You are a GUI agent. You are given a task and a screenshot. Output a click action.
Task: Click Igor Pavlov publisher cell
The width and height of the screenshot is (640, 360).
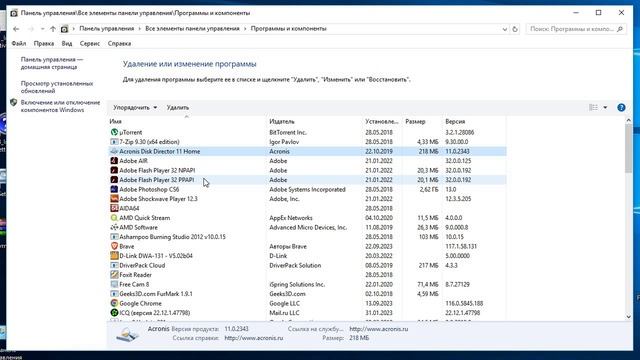click(x=284, y=142)
